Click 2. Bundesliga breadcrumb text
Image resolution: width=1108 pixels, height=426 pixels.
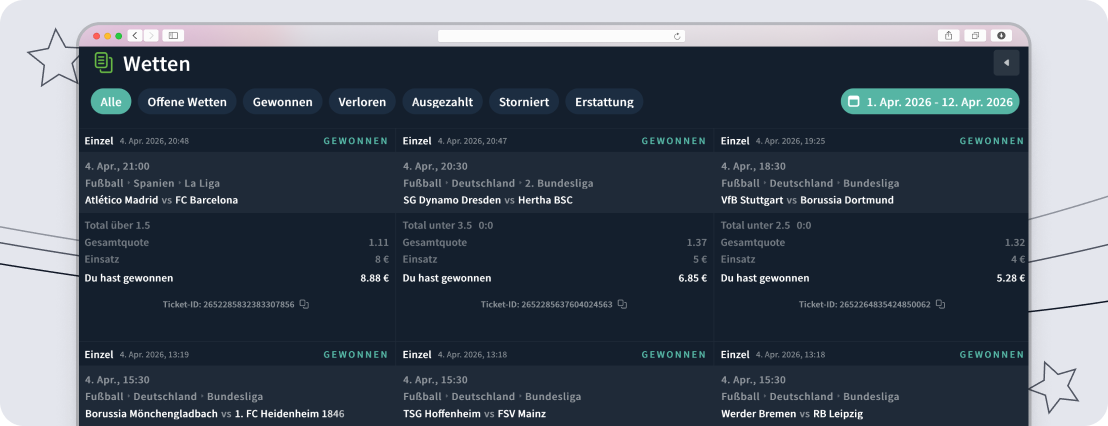[x=559, y=184]
